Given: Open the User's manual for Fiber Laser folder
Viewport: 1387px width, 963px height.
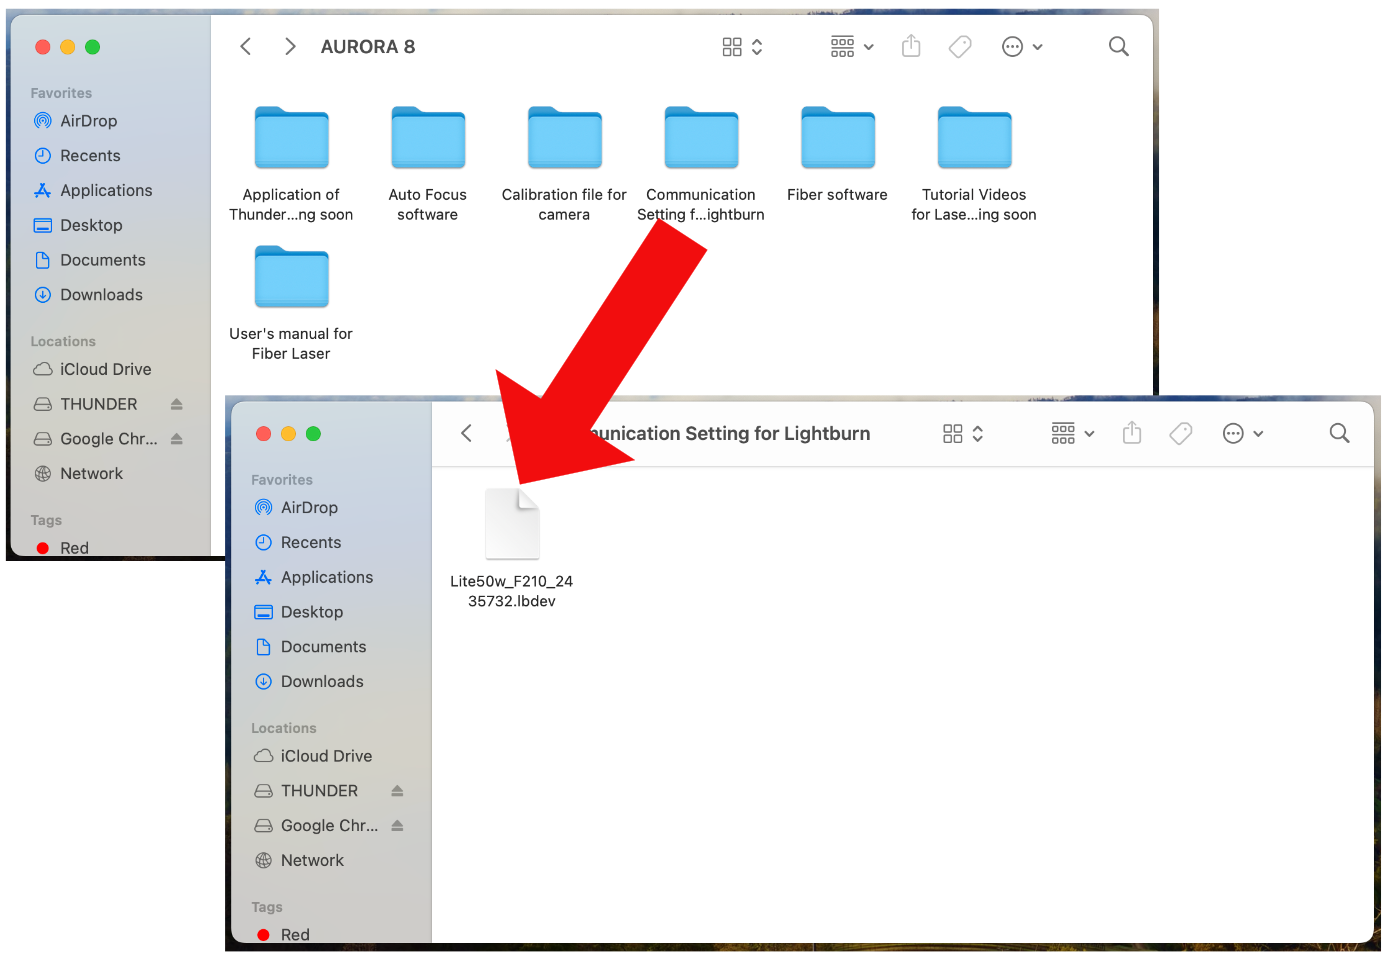Looking at the screenshot, I should tap(291, 277).
